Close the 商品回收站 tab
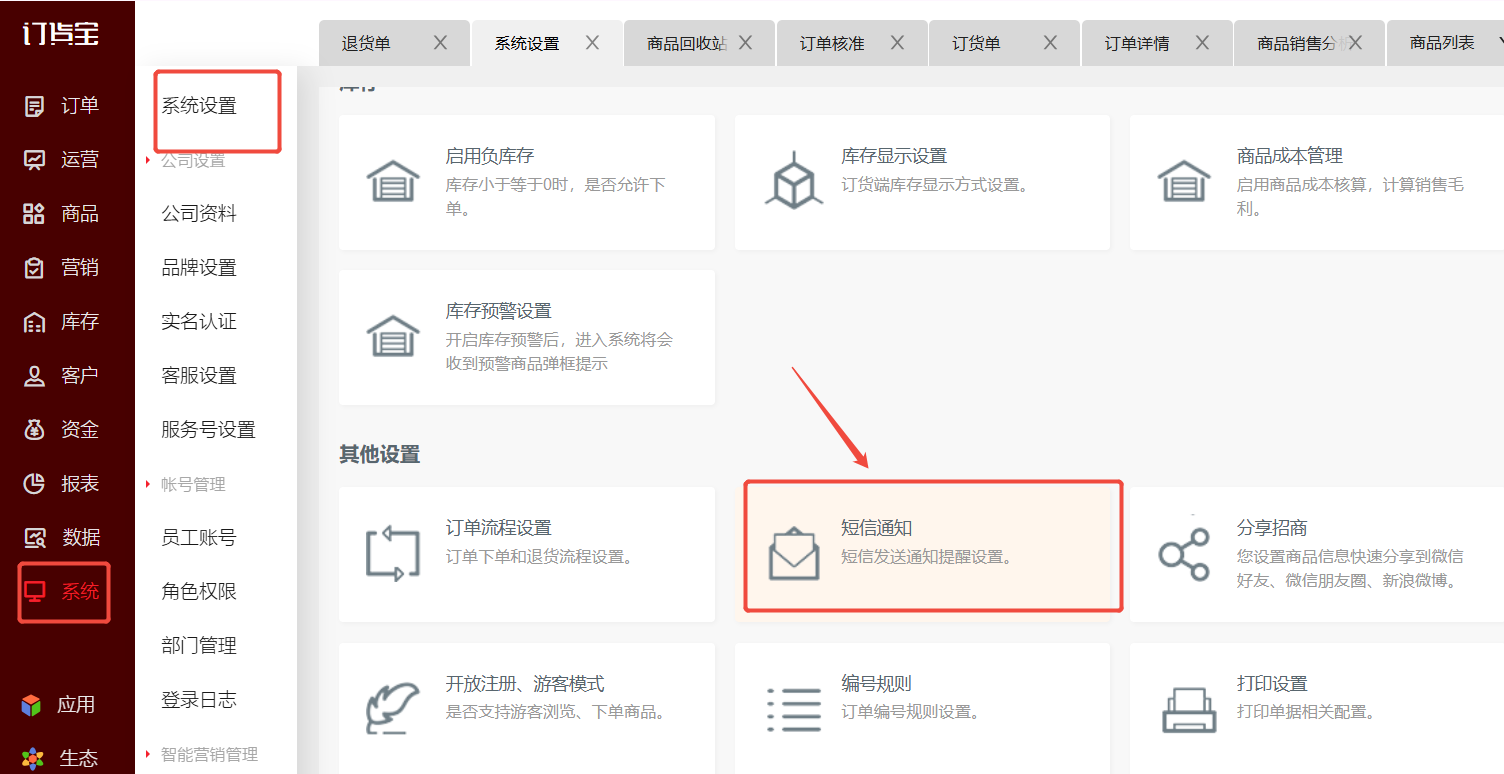Viewport: 1504px width, 774px height. (x=745, y=43)
